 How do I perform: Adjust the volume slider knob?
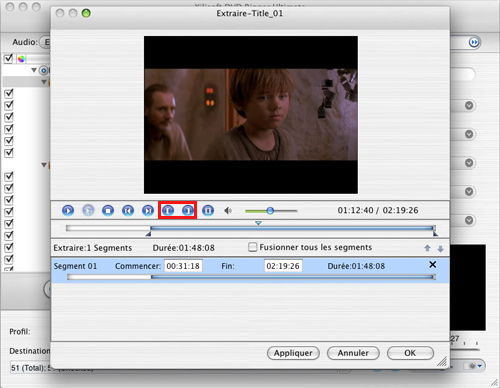click(x=270, y=211)
